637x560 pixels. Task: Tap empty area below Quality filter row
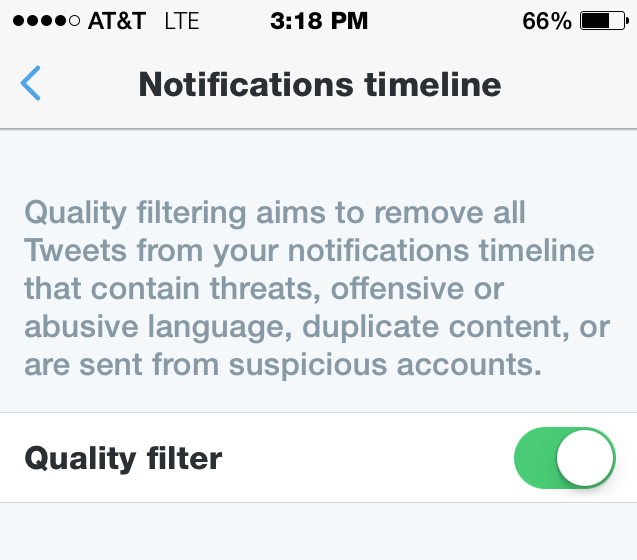click(x=318, y=532)
